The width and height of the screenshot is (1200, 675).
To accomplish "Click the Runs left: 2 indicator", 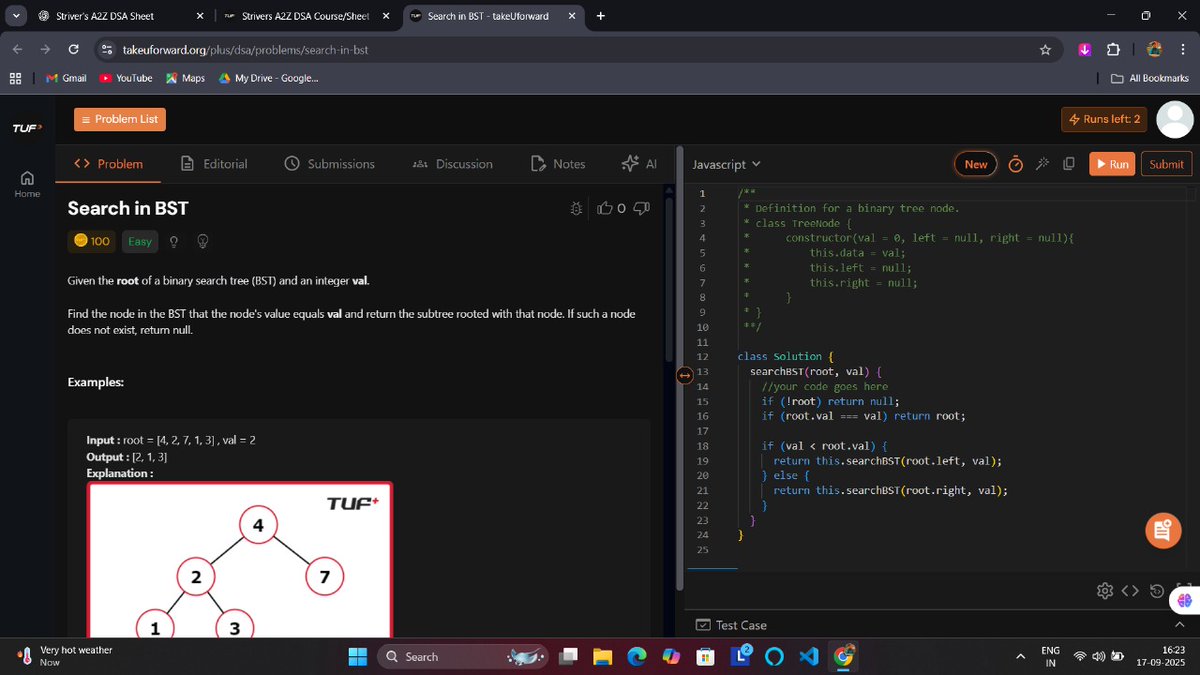I will point(1104,119).
